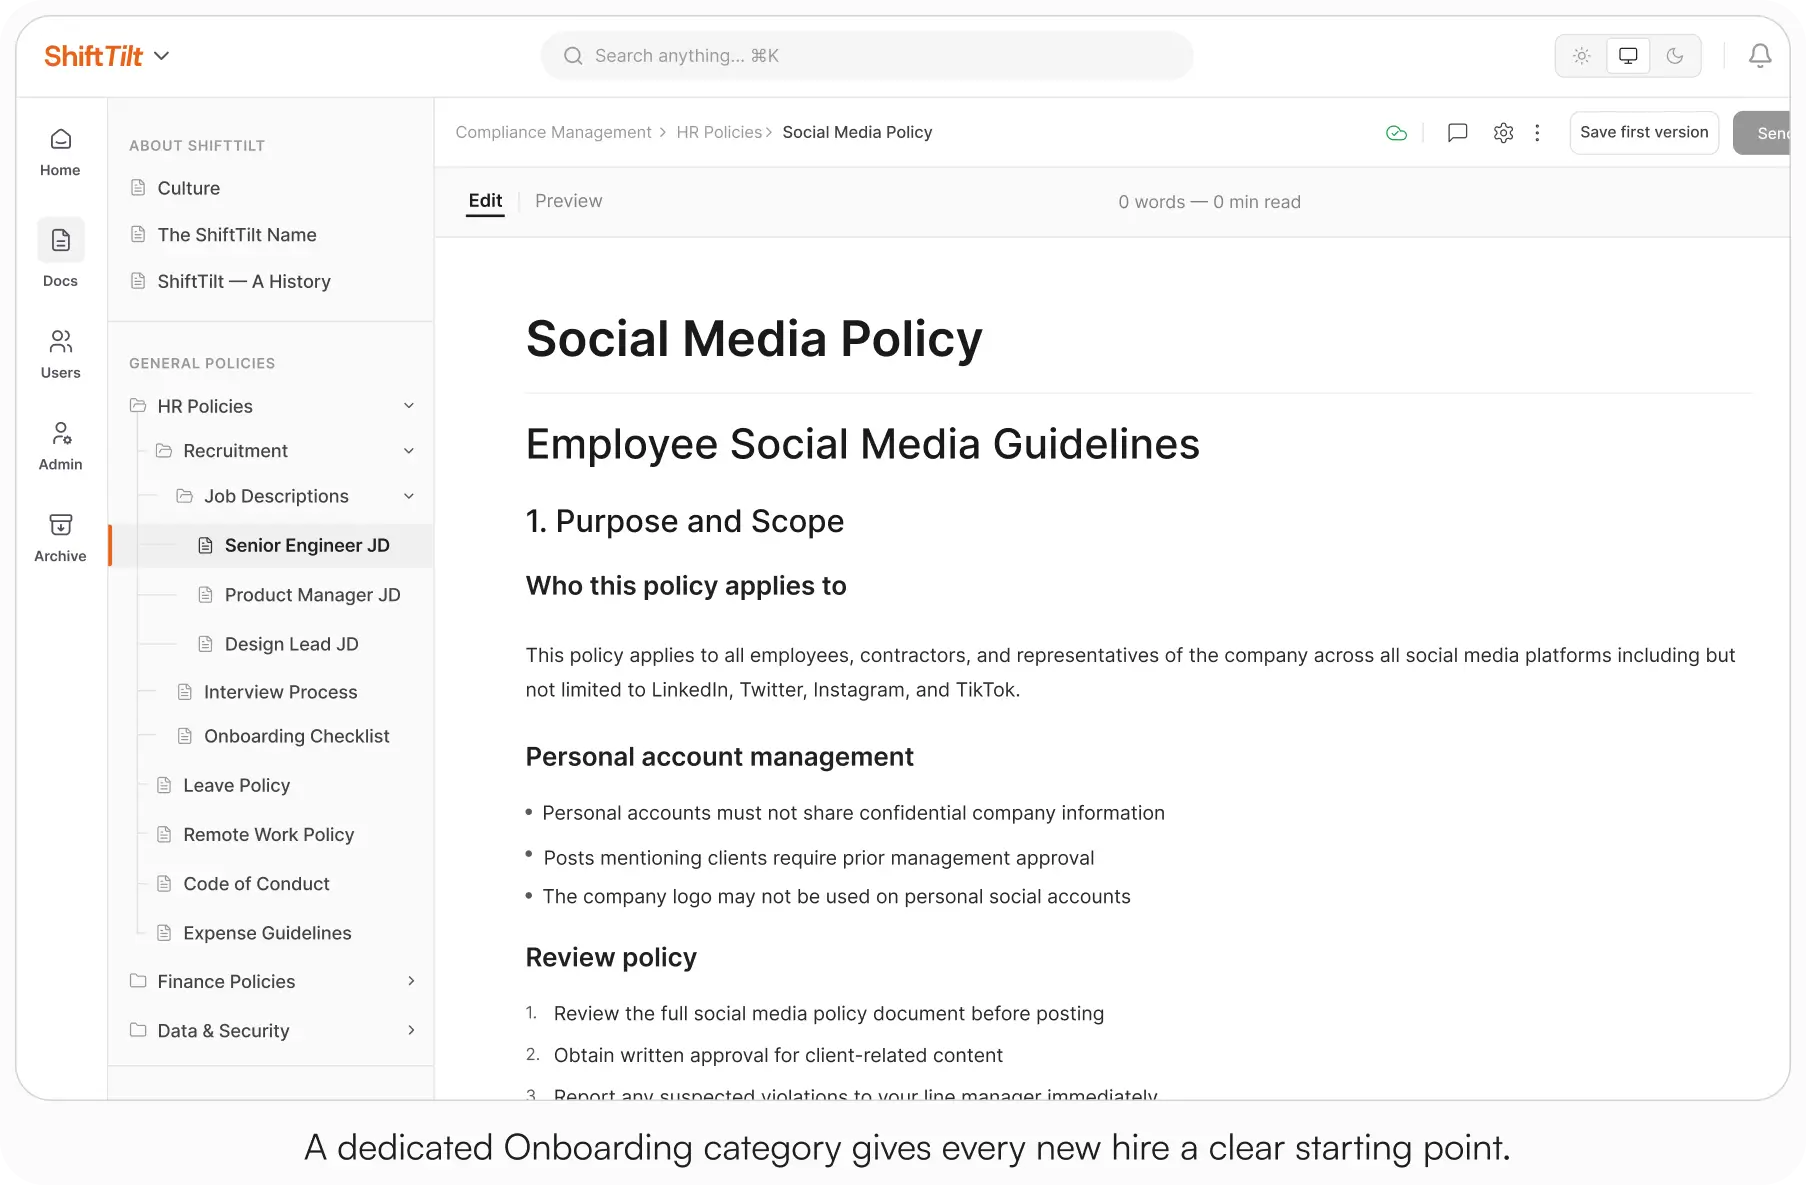
Task: Collapse the Recruitment folder
Action: point(409,451)
